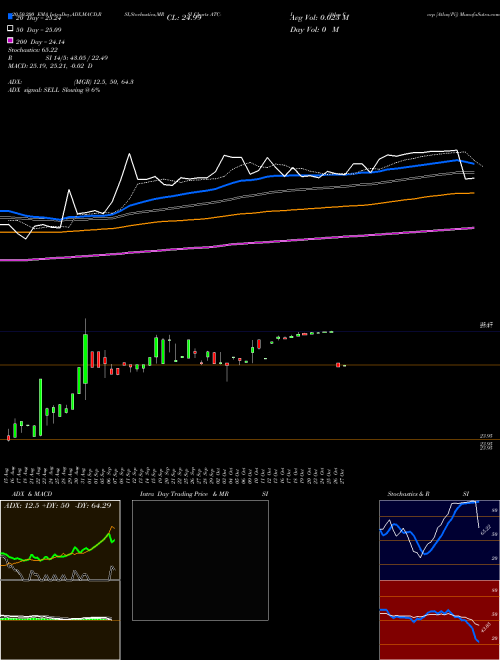
Task: Click the 'ADX: 12.5 +DY: 50 -DY: 64.29' header
Action: tap(58, 506)
